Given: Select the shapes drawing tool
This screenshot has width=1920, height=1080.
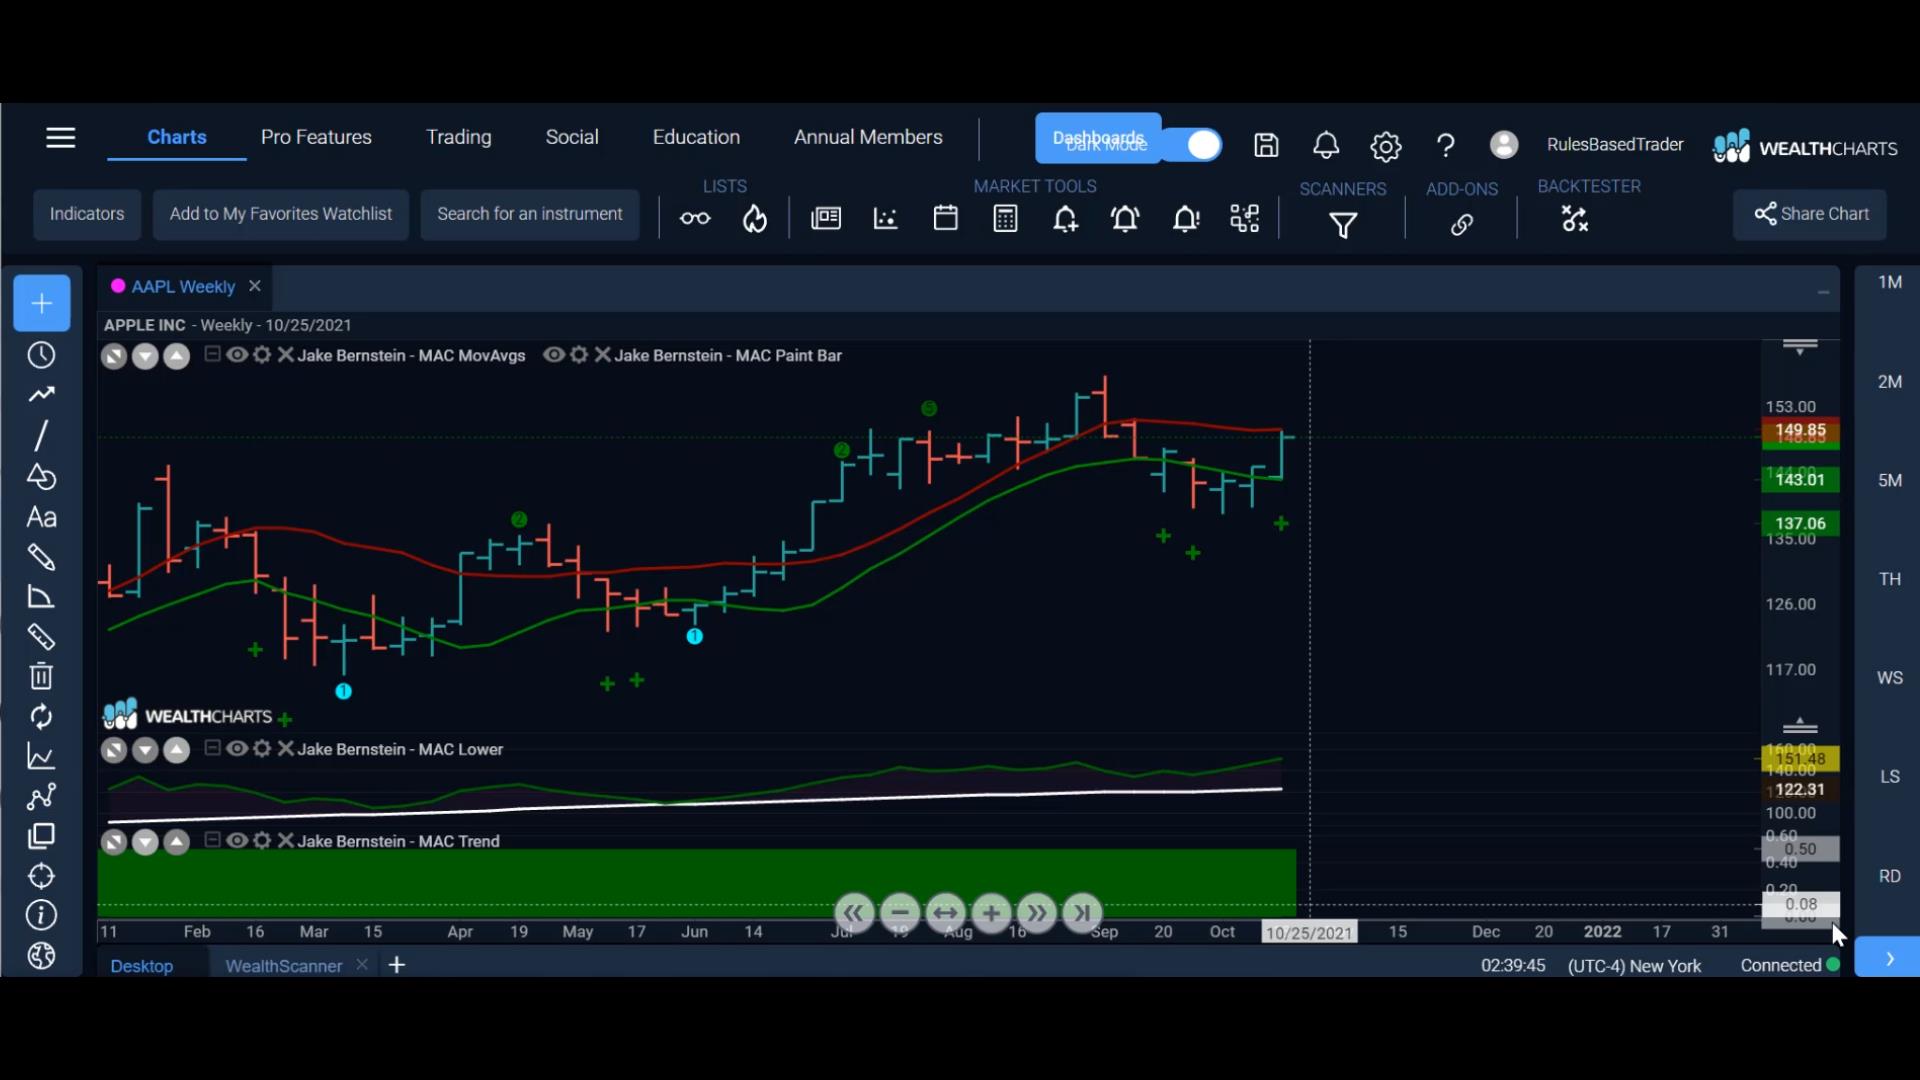Looking at the screenshot, I should 41,476.
